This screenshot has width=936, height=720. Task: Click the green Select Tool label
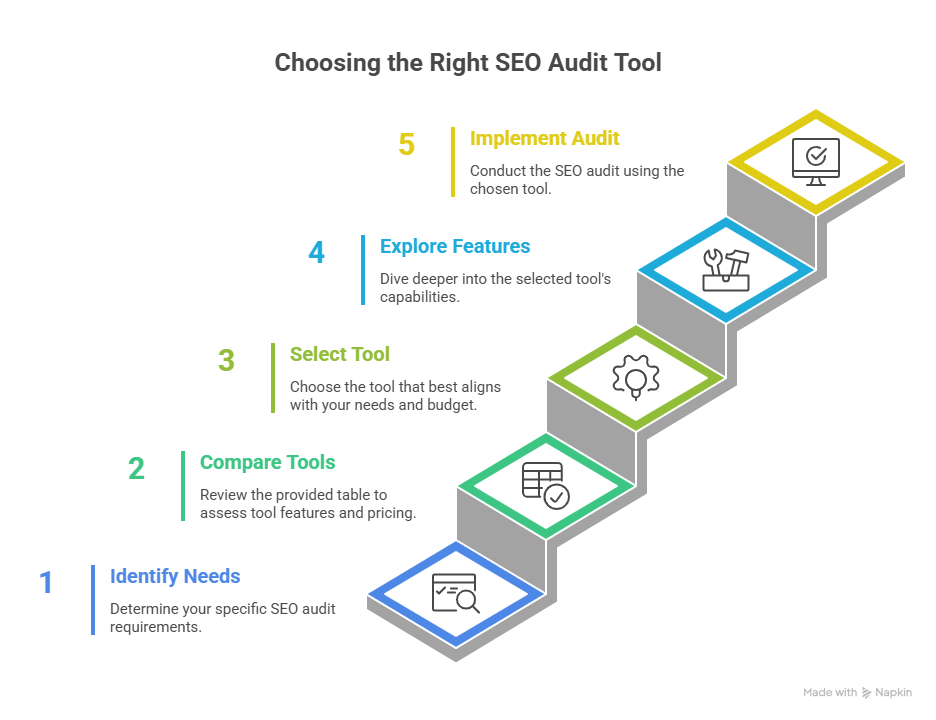point(340,354)
